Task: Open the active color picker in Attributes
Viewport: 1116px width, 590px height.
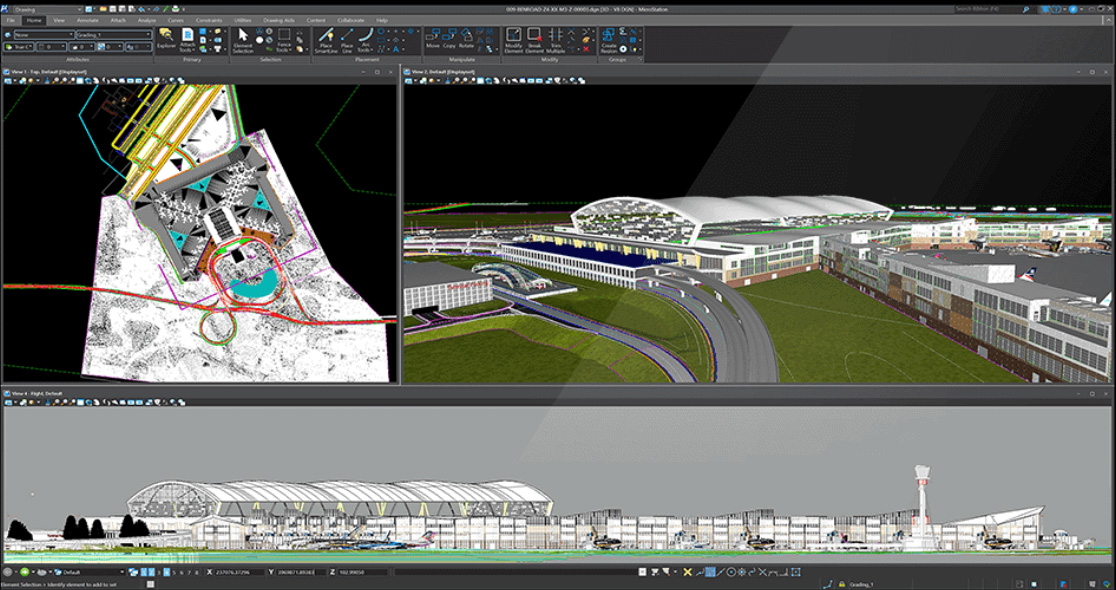Action: (x=20, y=46)
